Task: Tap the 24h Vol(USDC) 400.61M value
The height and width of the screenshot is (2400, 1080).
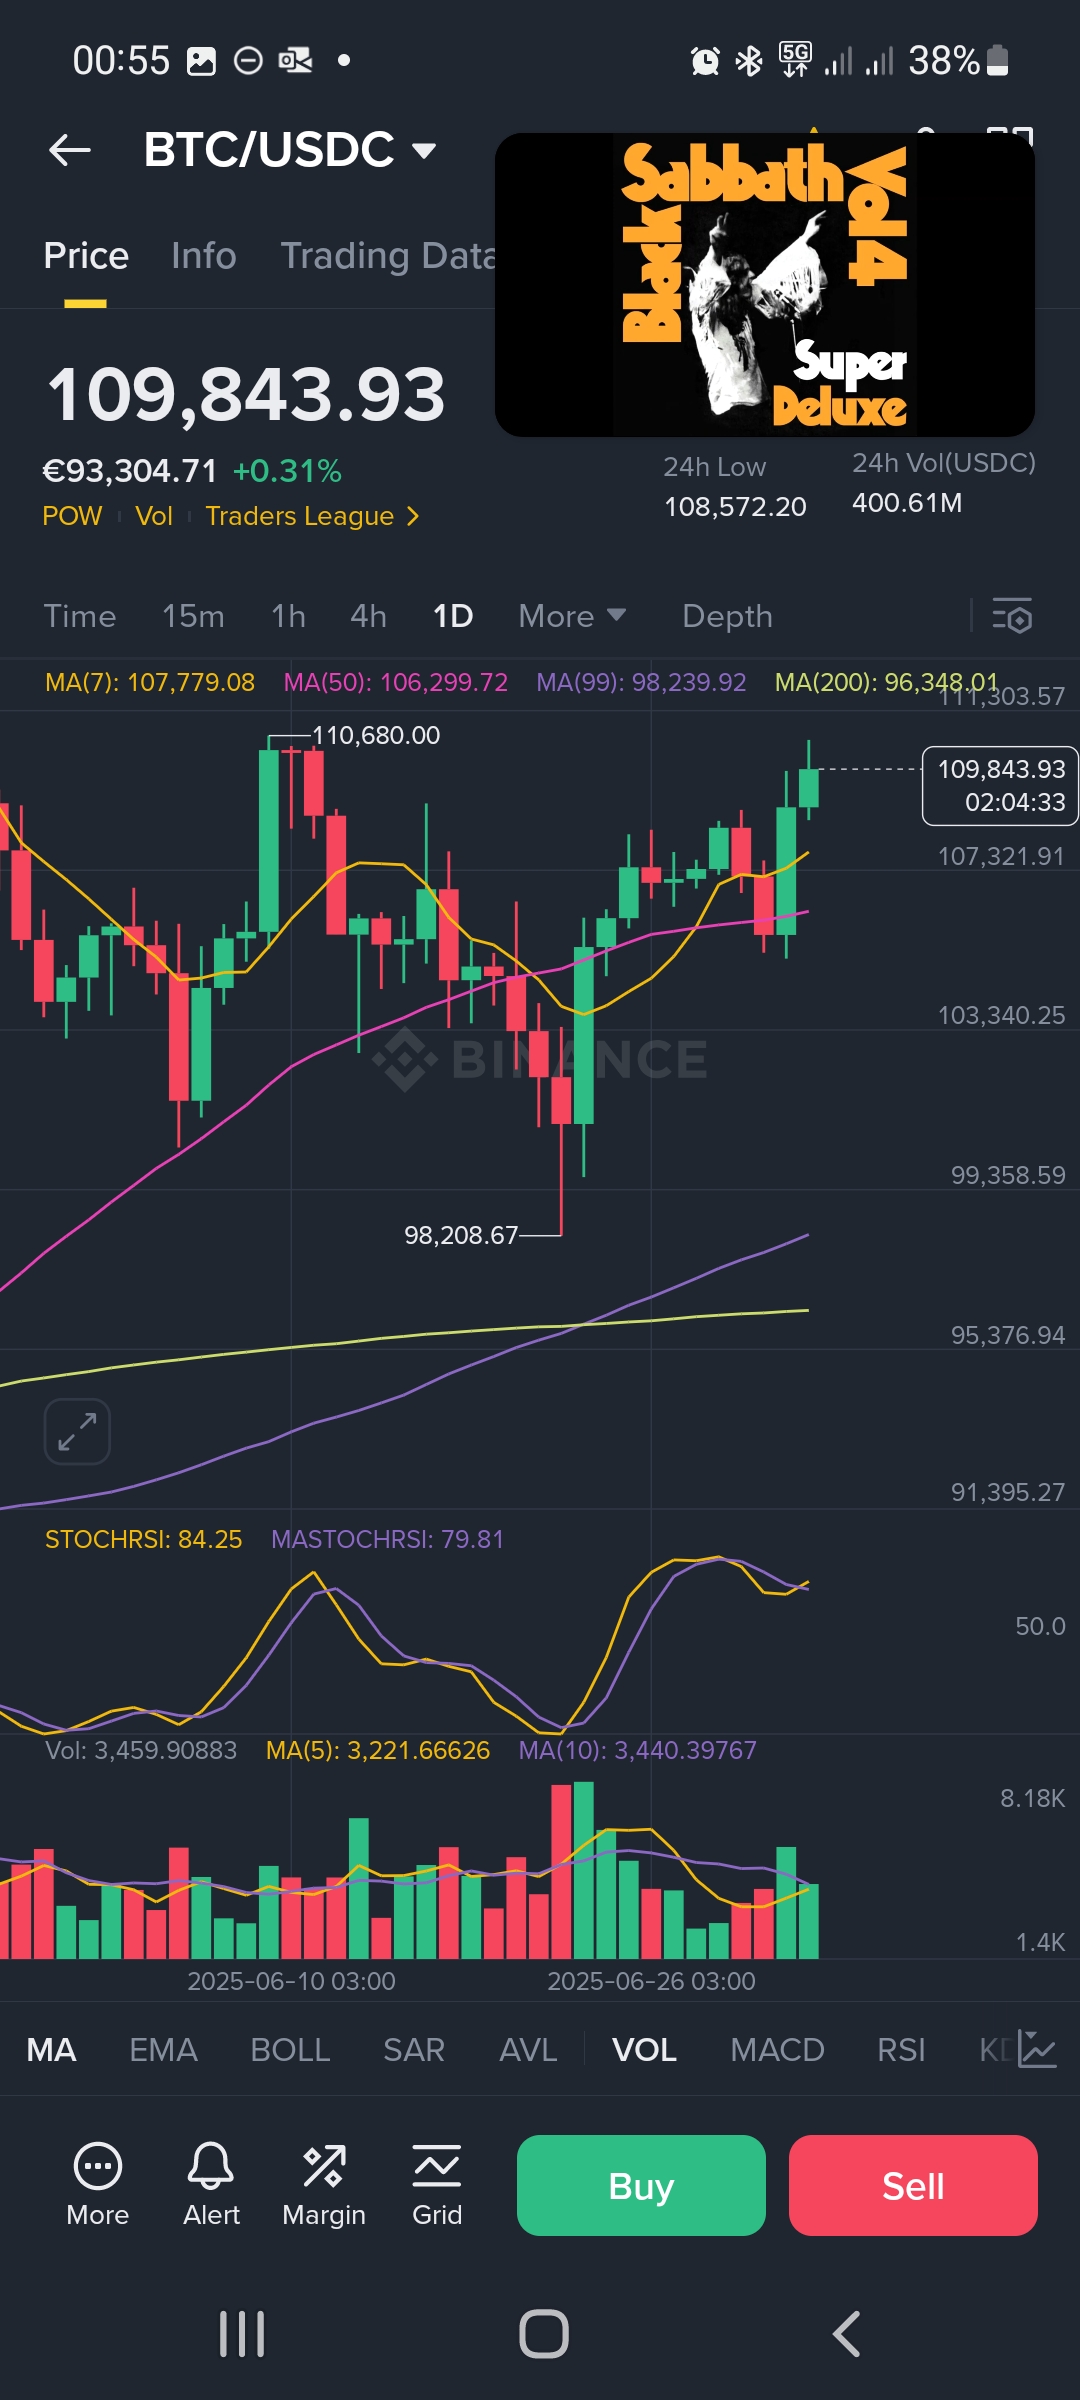Action: click(x=907, y=503)
